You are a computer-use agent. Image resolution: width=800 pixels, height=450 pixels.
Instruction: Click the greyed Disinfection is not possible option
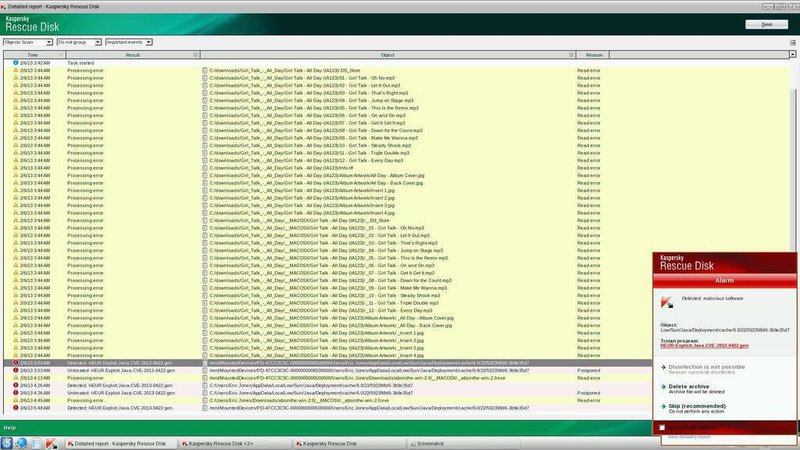(x=706, y=369)
